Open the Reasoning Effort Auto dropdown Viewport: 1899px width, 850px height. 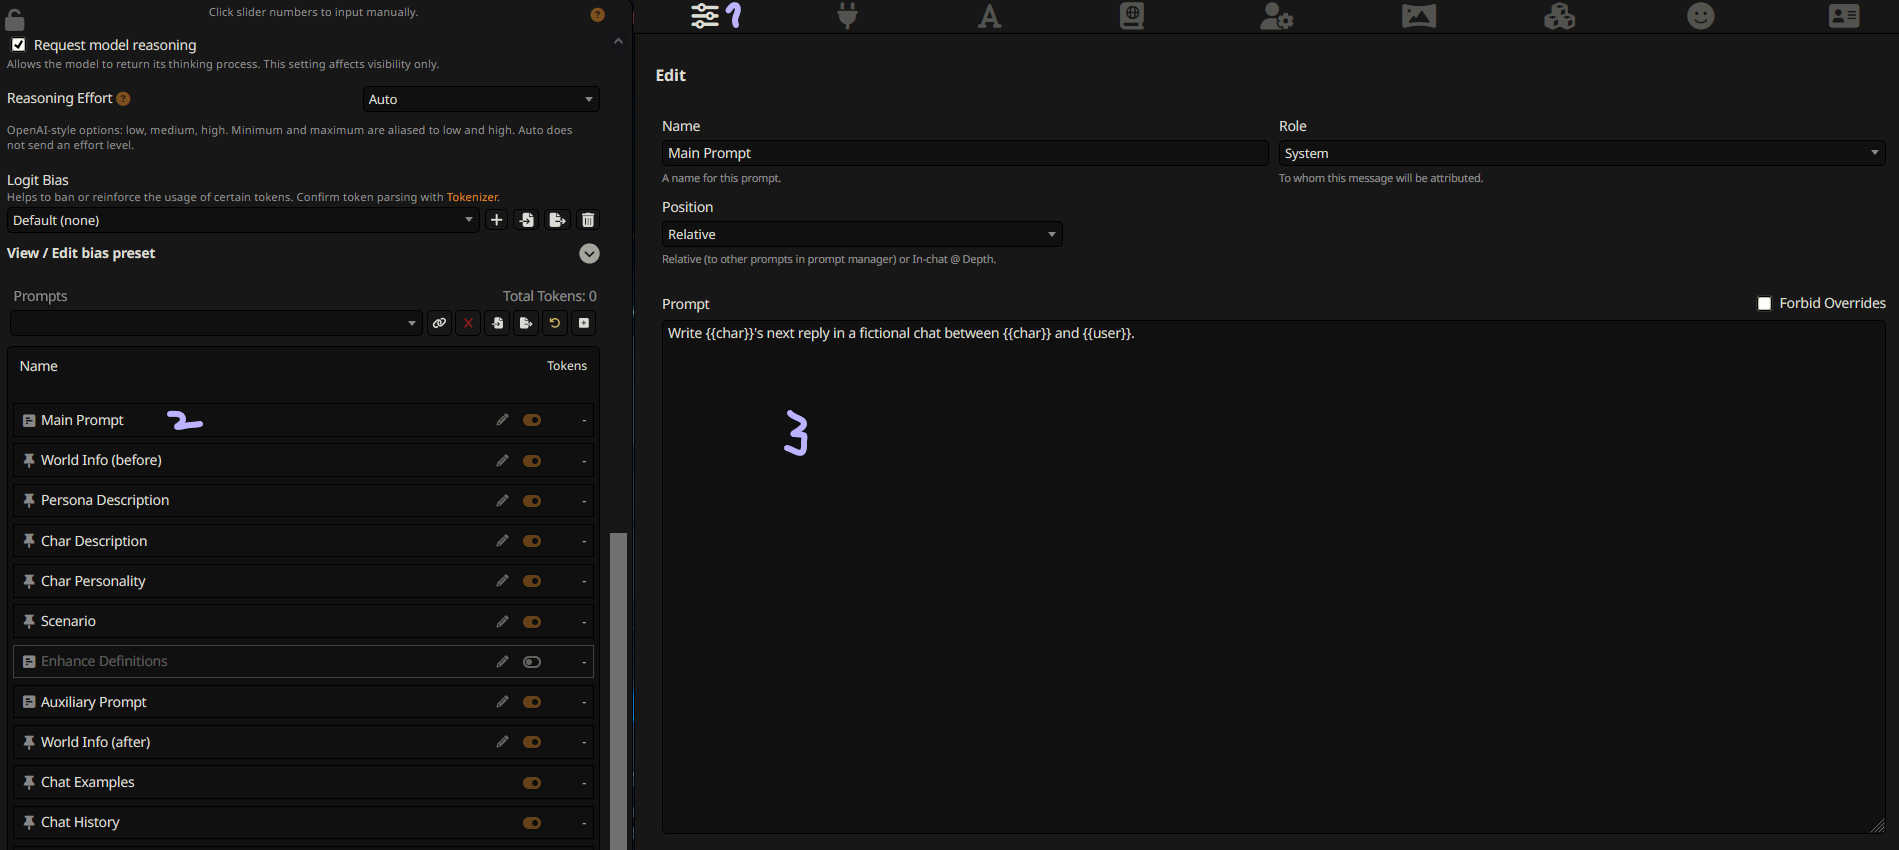point(481,99)
